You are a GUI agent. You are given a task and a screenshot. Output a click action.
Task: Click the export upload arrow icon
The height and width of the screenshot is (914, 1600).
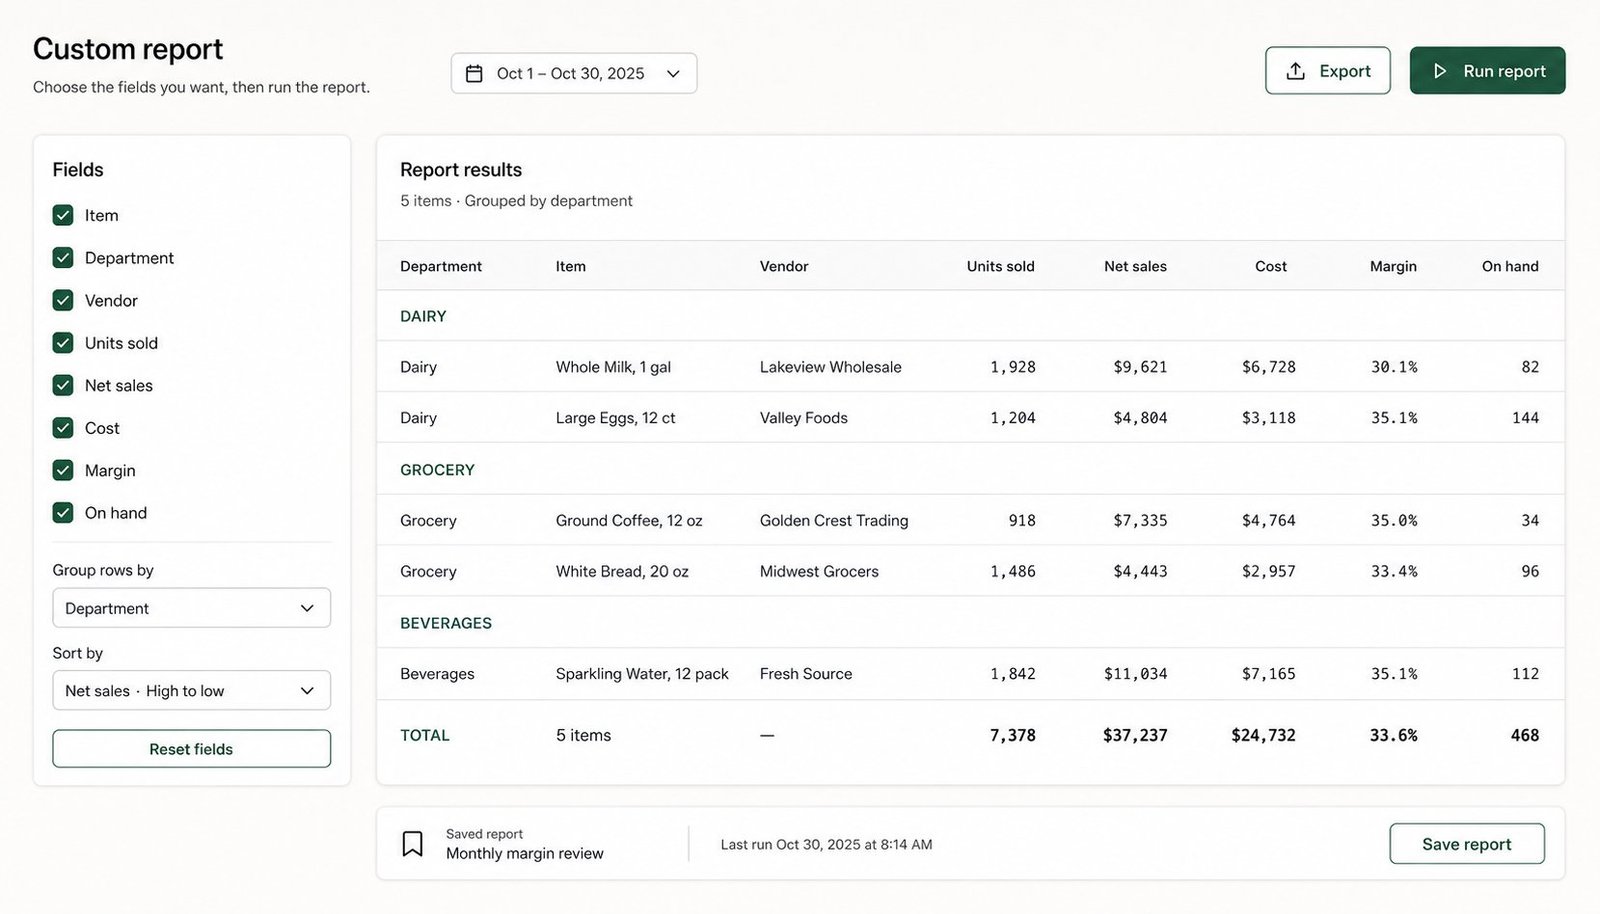point(1296,71)
